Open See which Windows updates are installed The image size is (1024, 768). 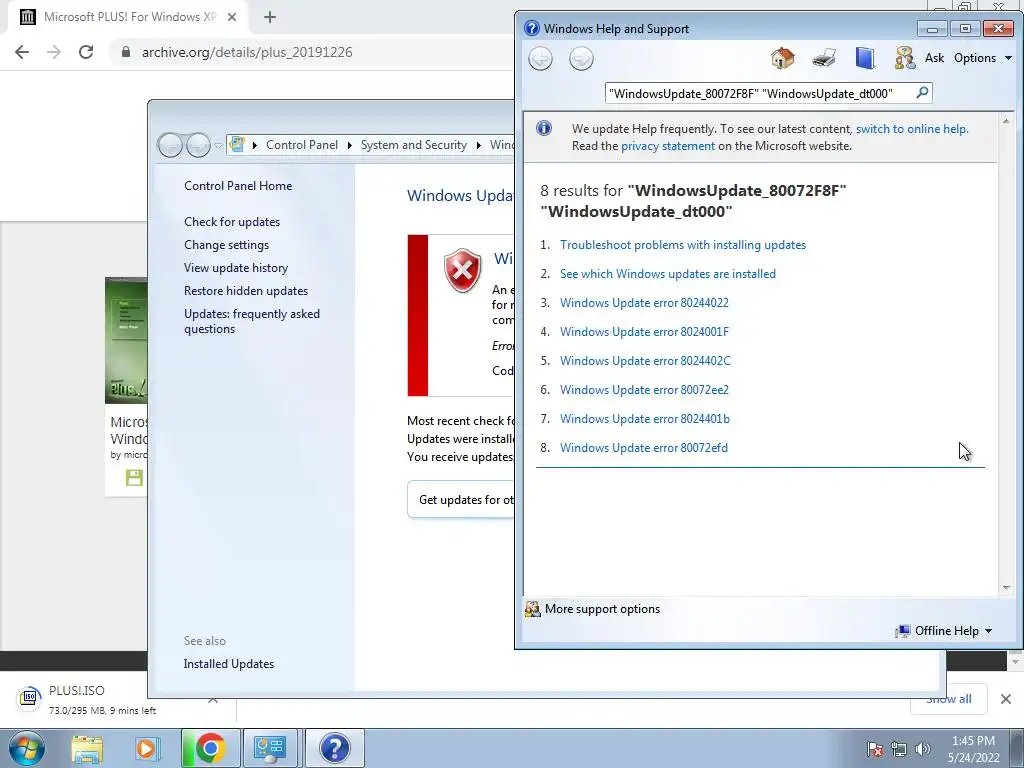point(667,274)
